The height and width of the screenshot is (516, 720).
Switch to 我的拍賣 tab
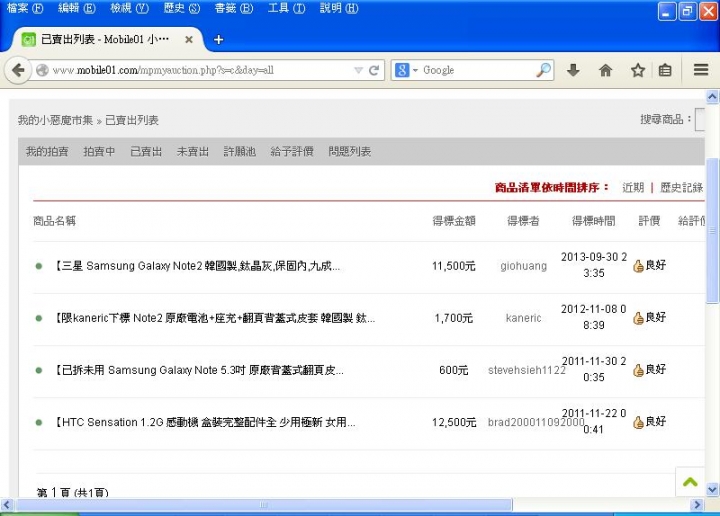pyautogui.click(x=47, y=151)
